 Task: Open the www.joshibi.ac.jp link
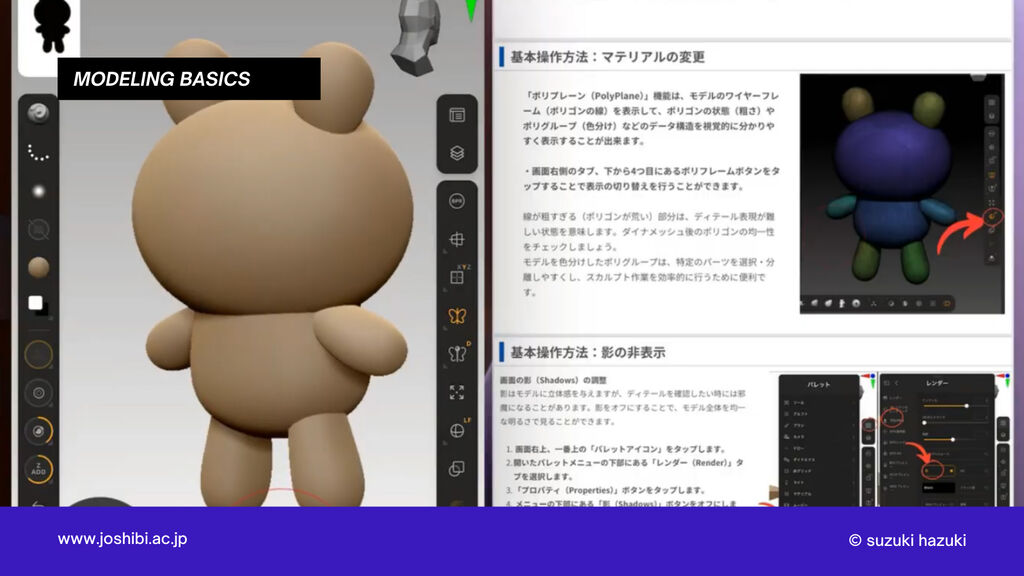coord(122,539)
